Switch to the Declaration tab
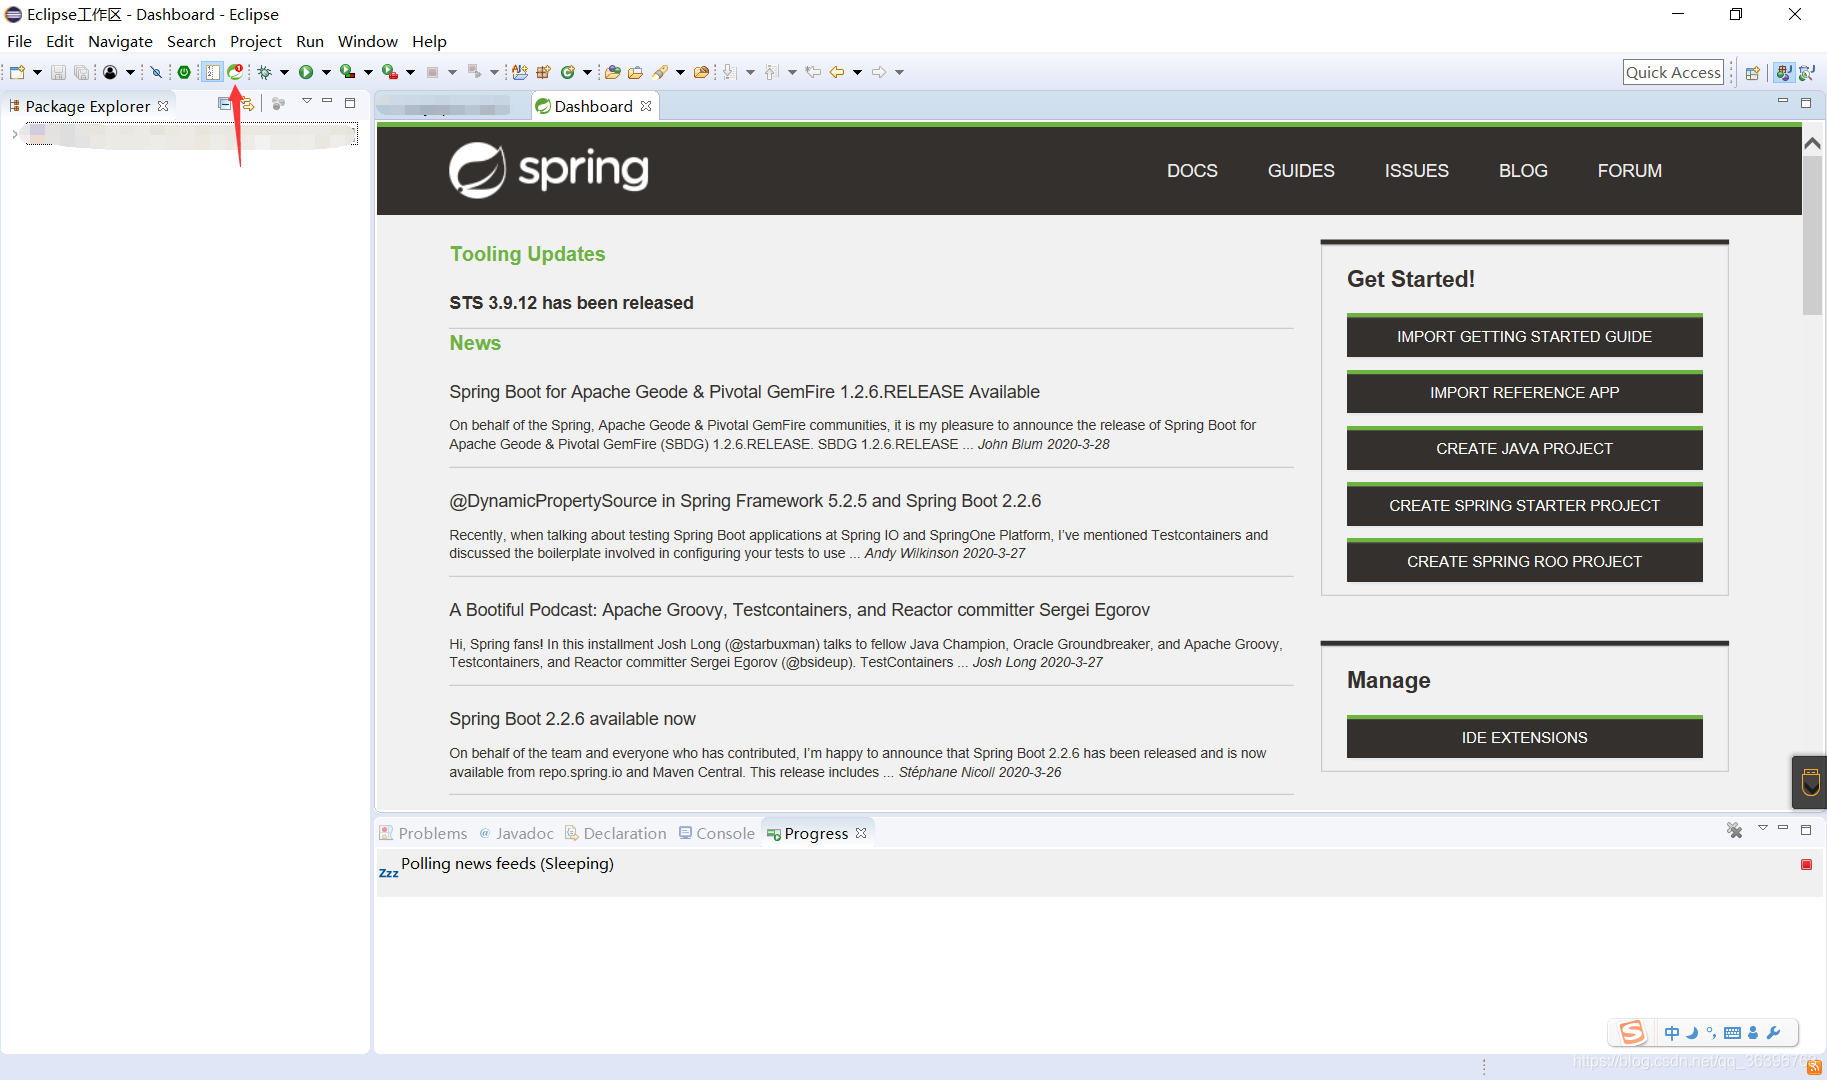 tap(616, 833)
